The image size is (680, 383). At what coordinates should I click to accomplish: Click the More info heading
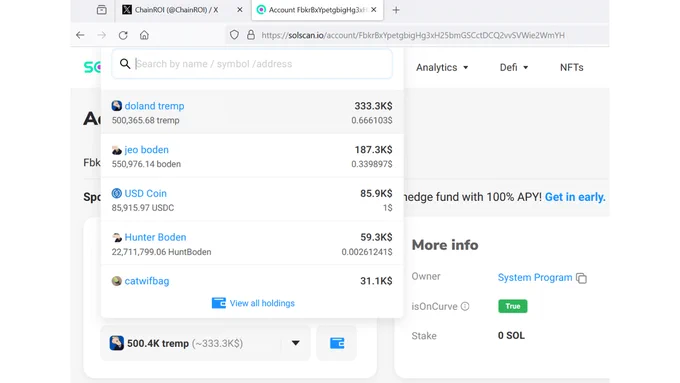pos(445,245)
